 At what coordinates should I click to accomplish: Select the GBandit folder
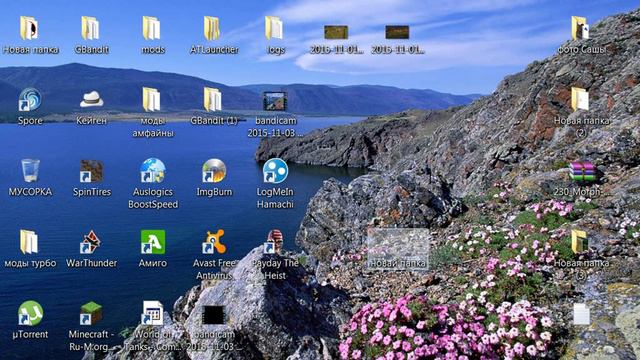point(90,29)
